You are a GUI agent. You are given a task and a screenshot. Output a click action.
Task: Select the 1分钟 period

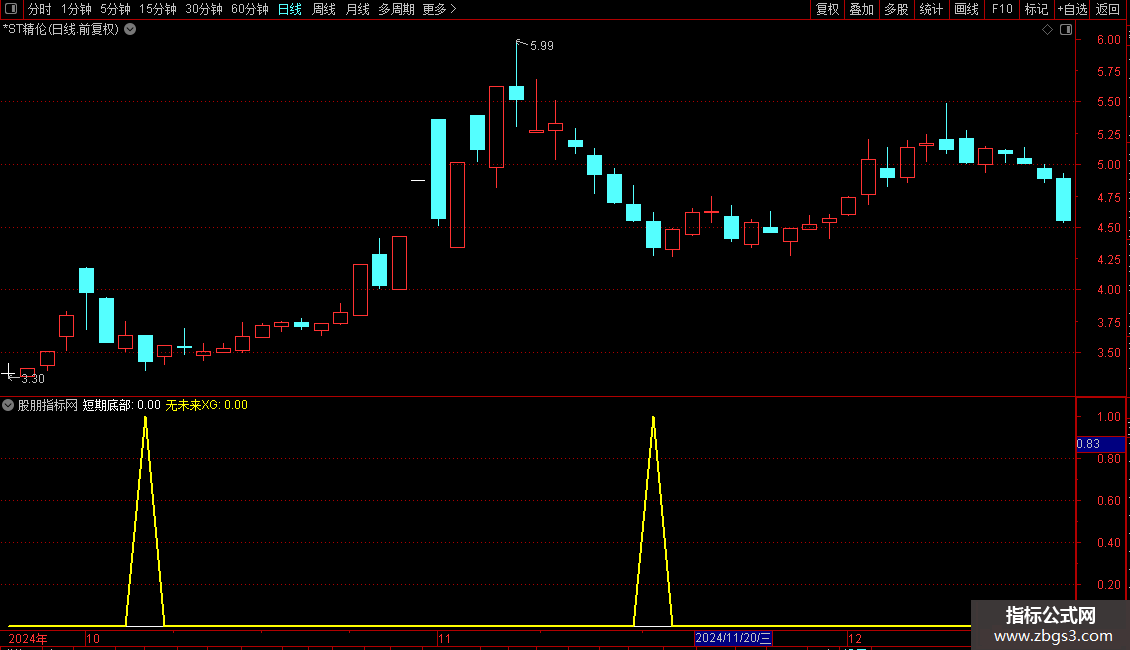[76, 9]
